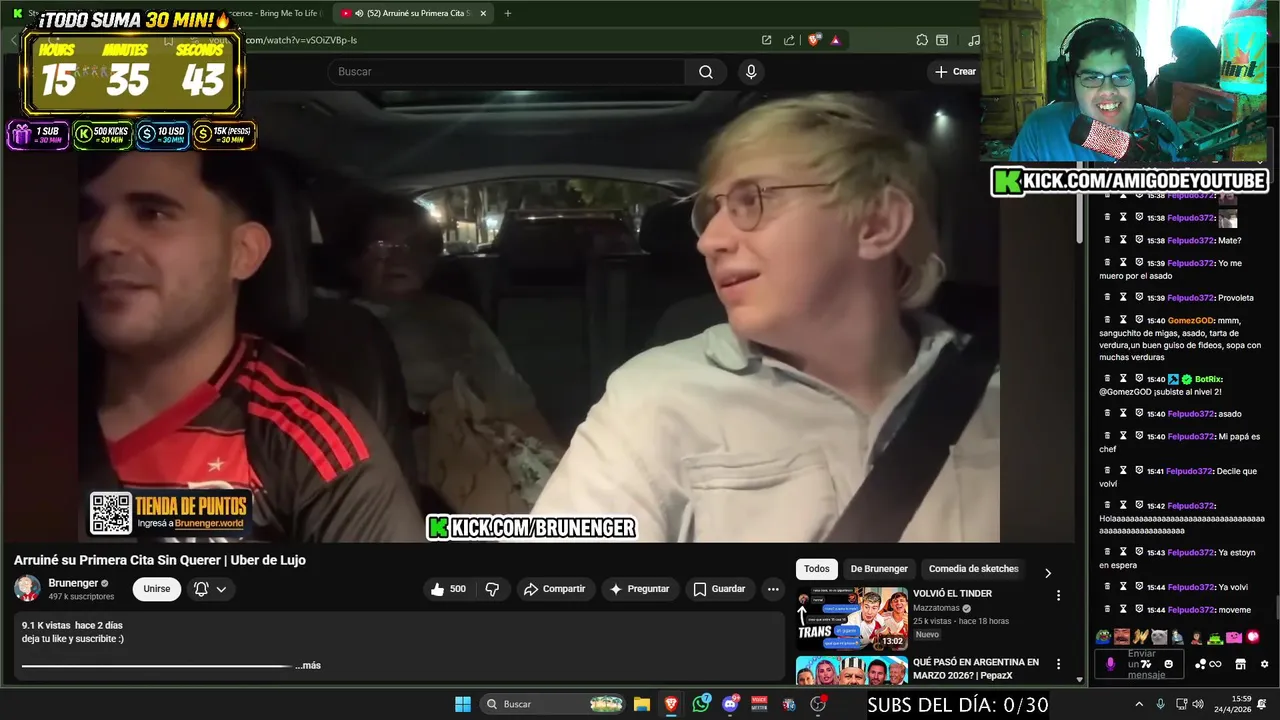Select the De Brunenger filter chip
Screen dimensions: 1280x720
(x=879, y=569)
